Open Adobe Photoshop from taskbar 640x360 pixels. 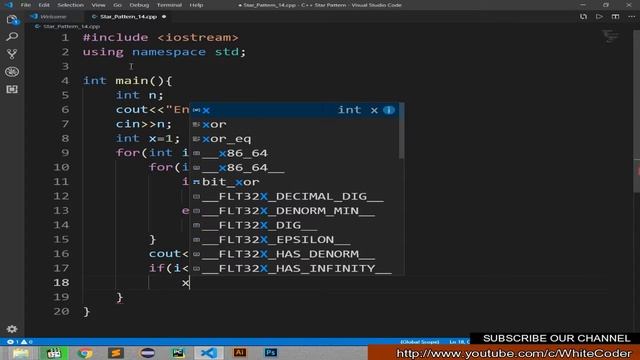[x=271, y=353]
